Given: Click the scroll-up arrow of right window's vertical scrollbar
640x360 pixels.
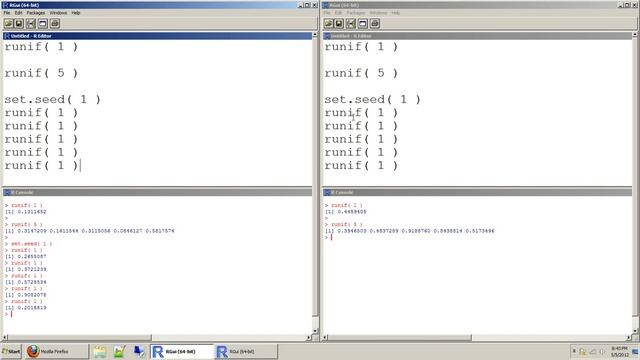Looking at the screenshot, I should pyautogui.click(x=635, y=35).
